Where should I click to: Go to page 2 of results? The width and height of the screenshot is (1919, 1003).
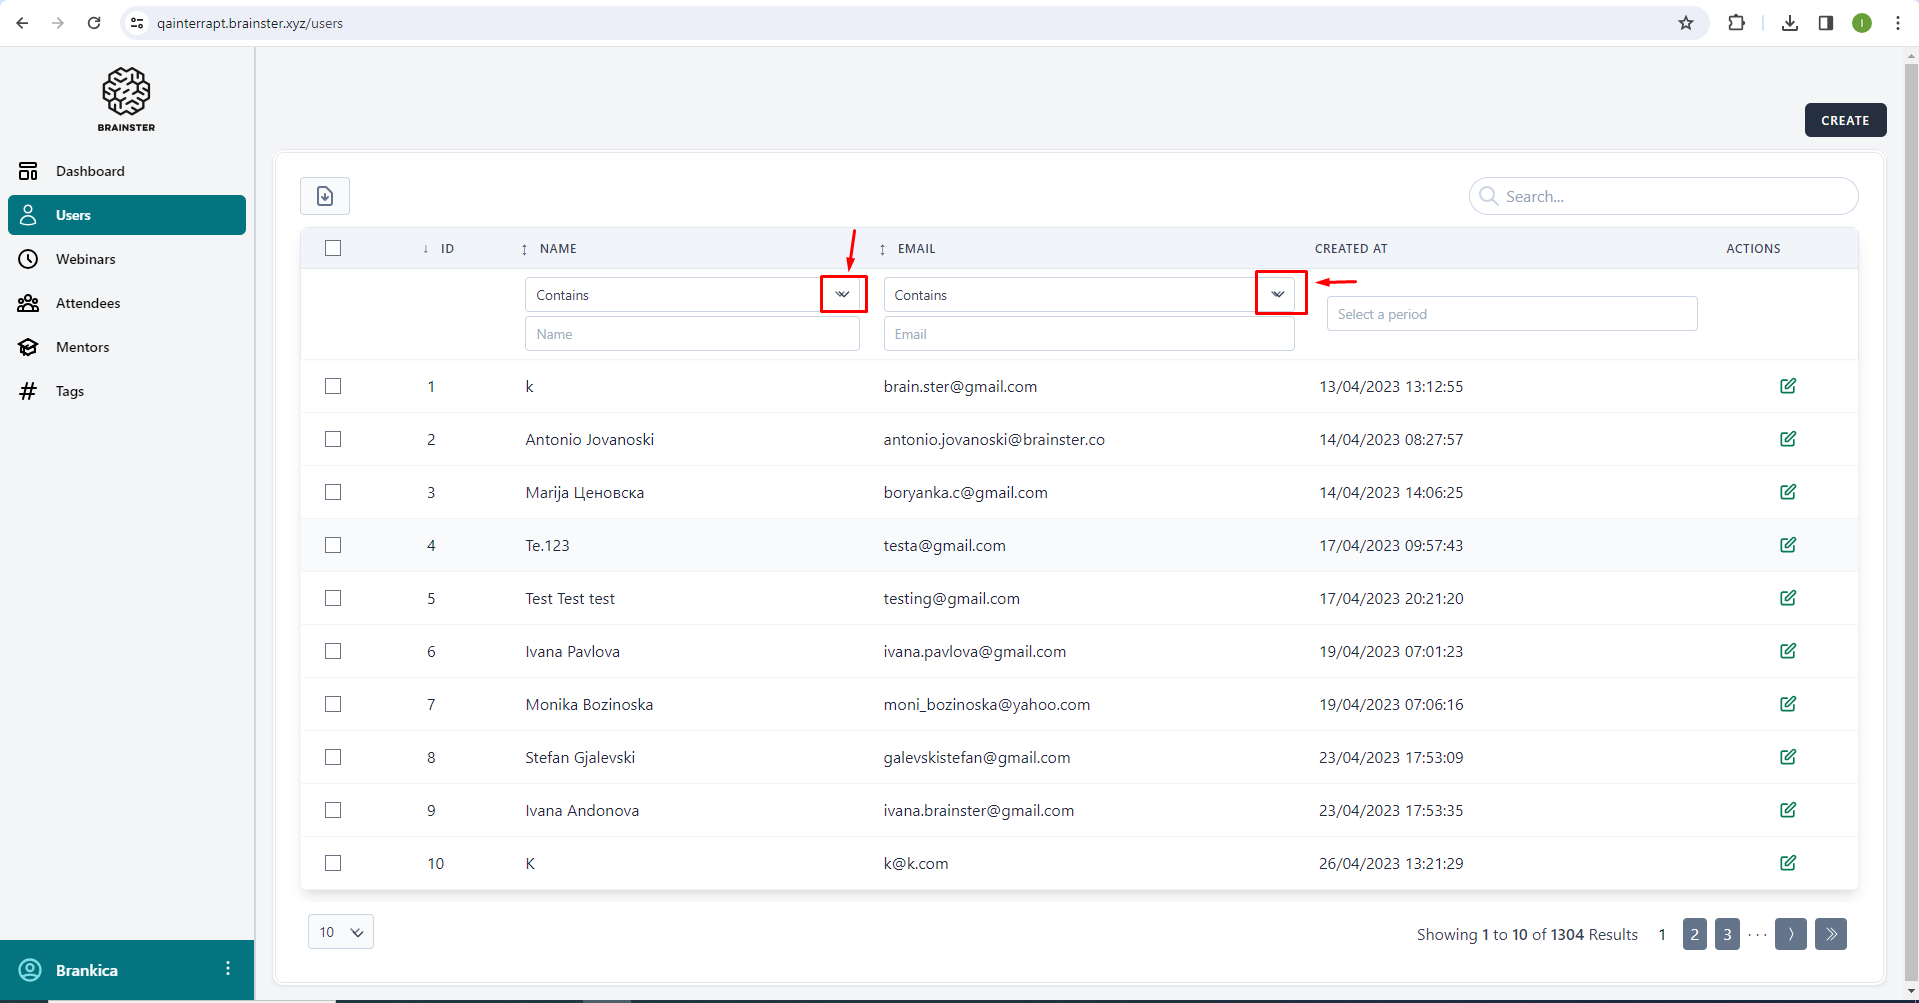[x=1694, y=934]
